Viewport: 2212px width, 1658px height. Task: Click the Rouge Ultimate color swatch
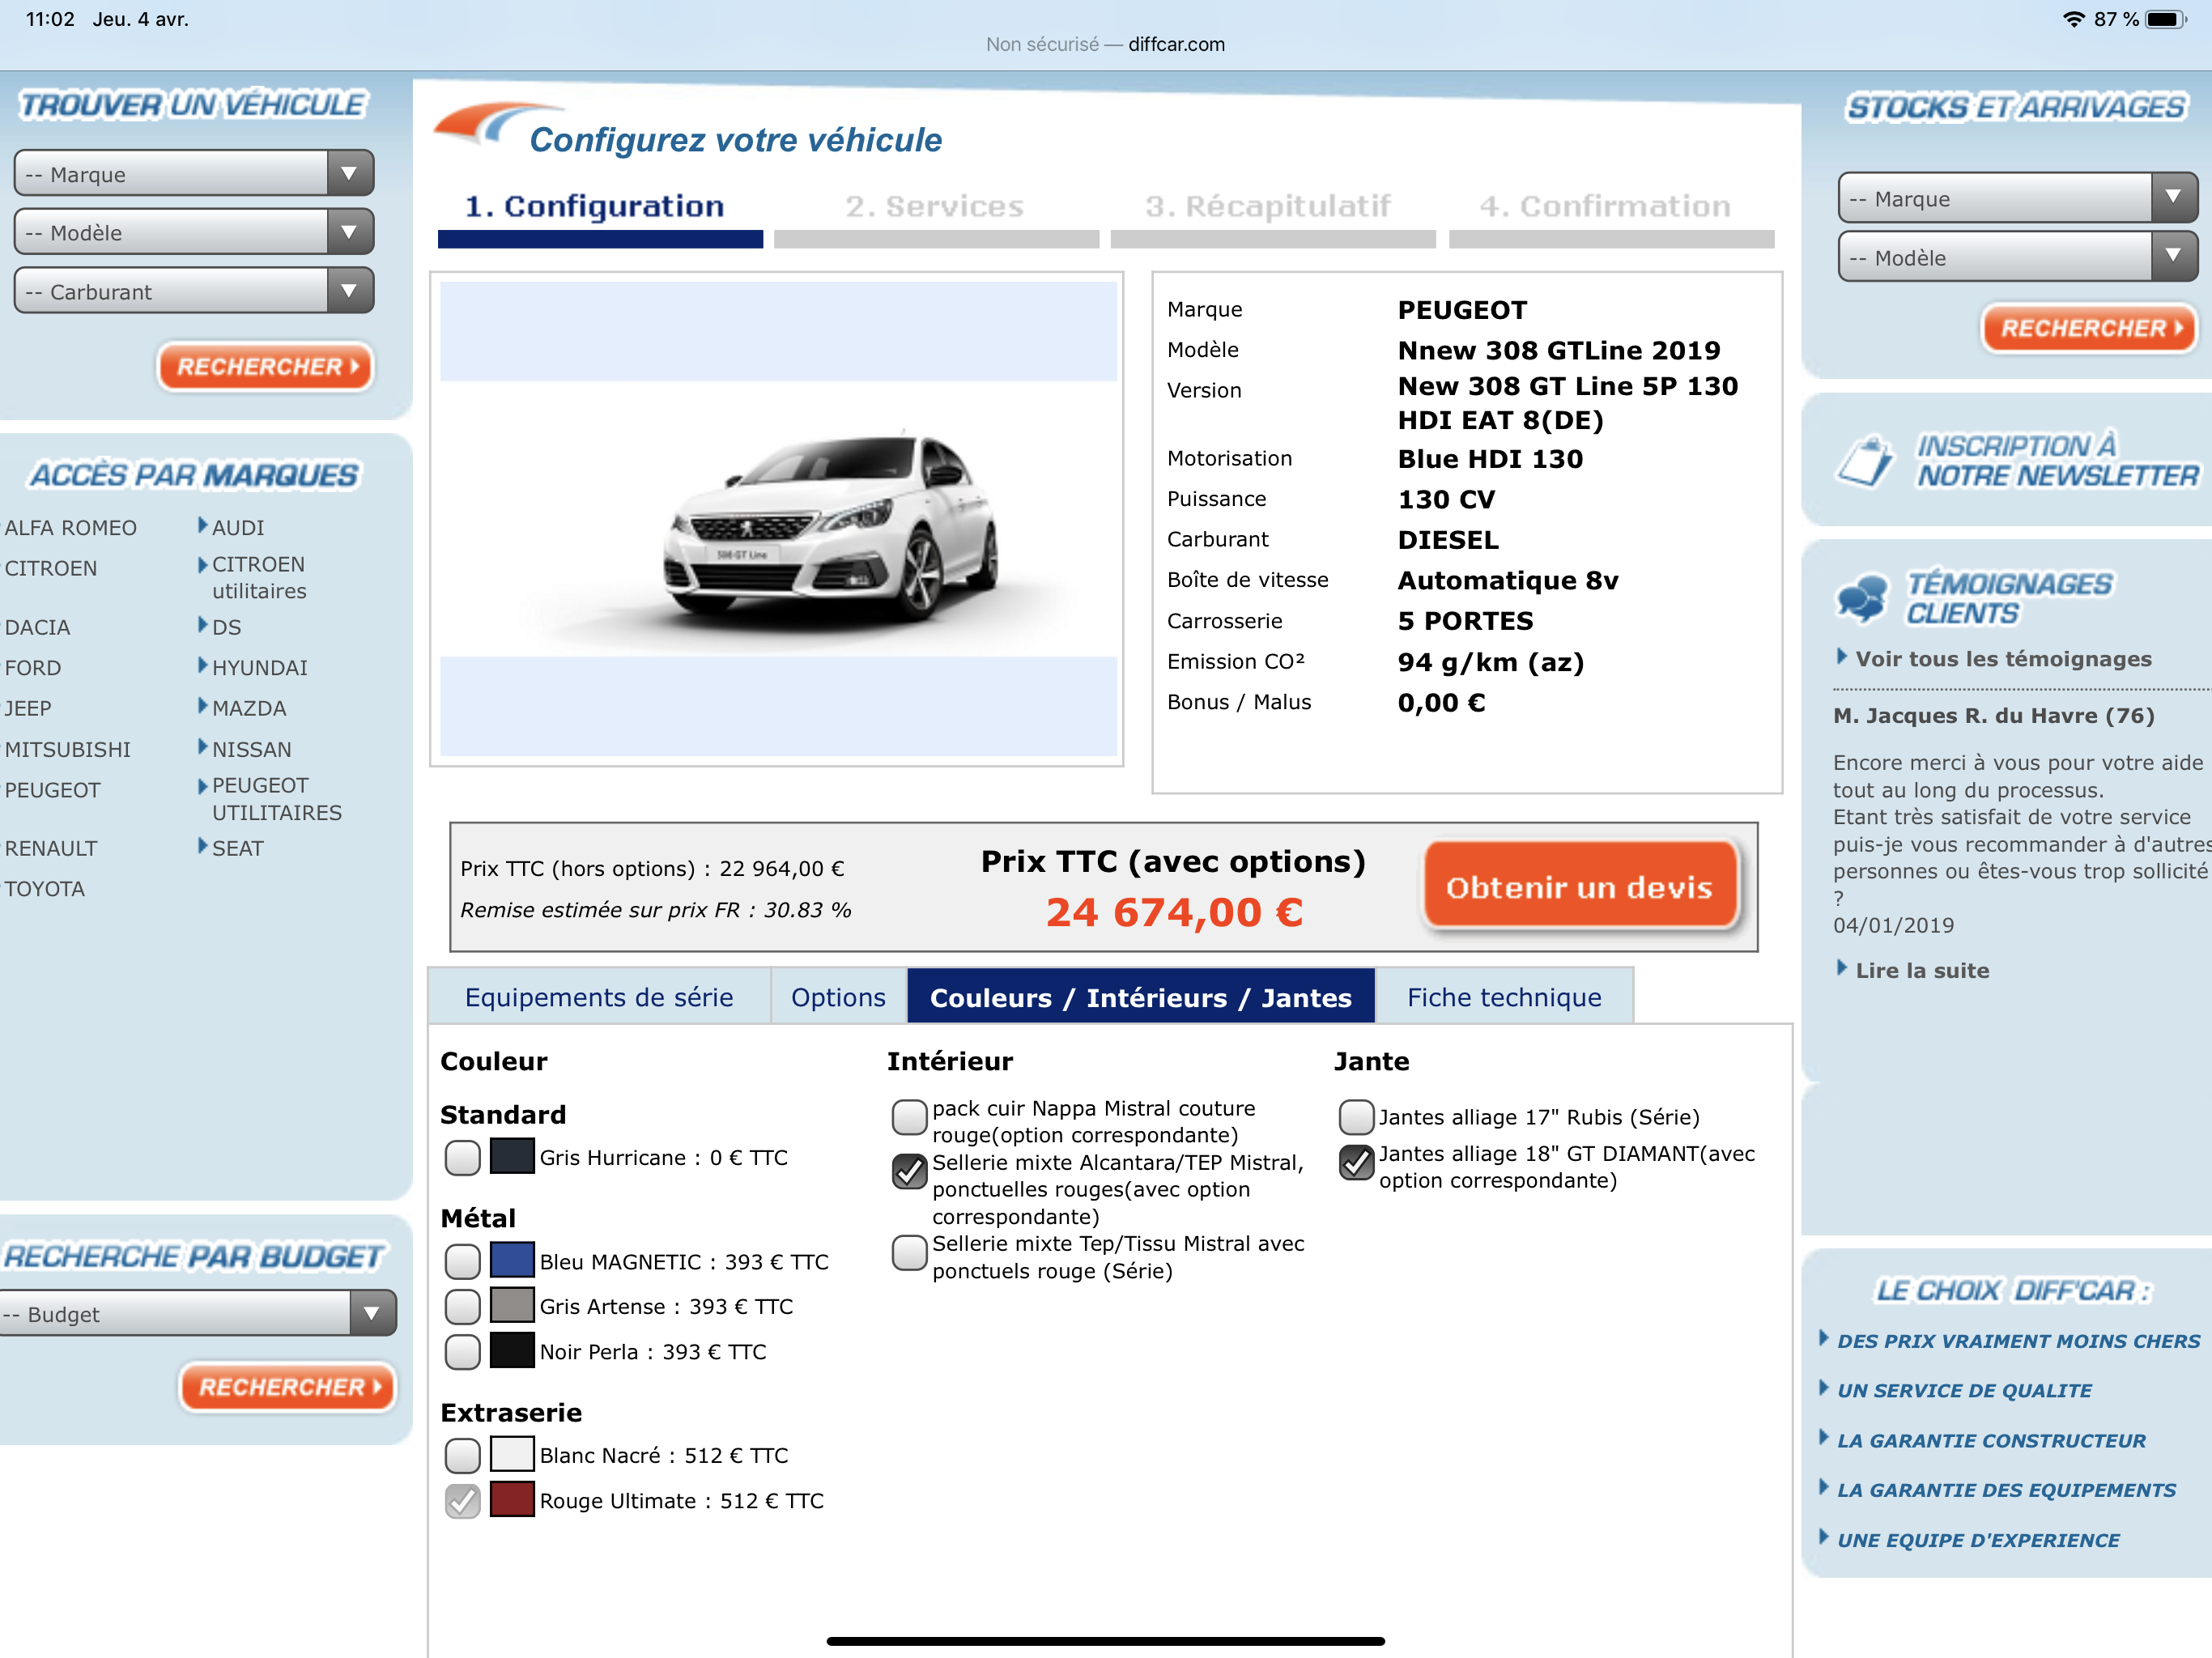click(x=512, y=1500)
